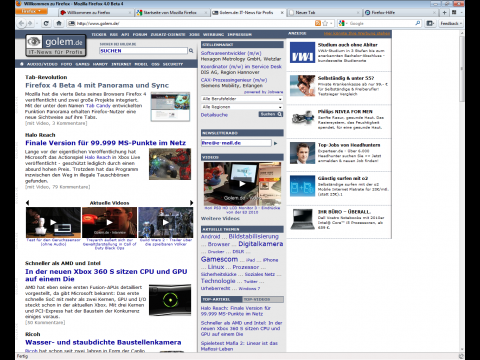Open a new tab with plus button

444,13
